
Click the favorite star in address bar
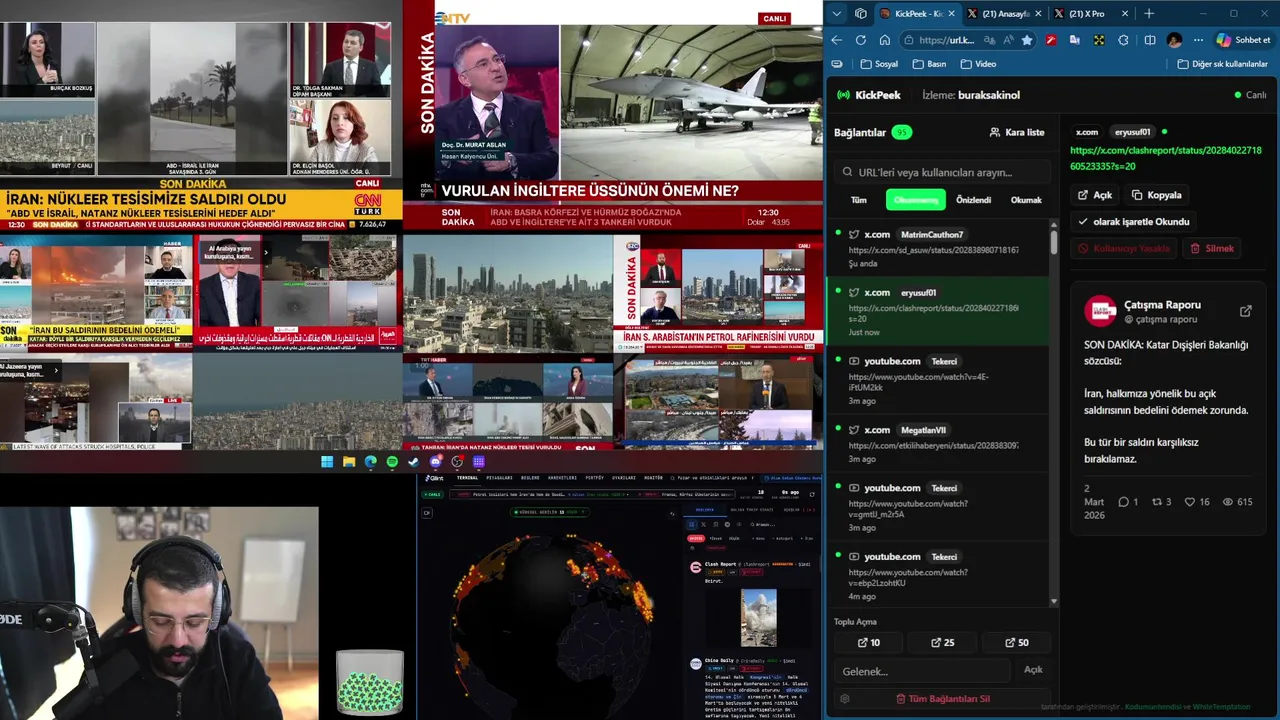tap(1026, 40)
